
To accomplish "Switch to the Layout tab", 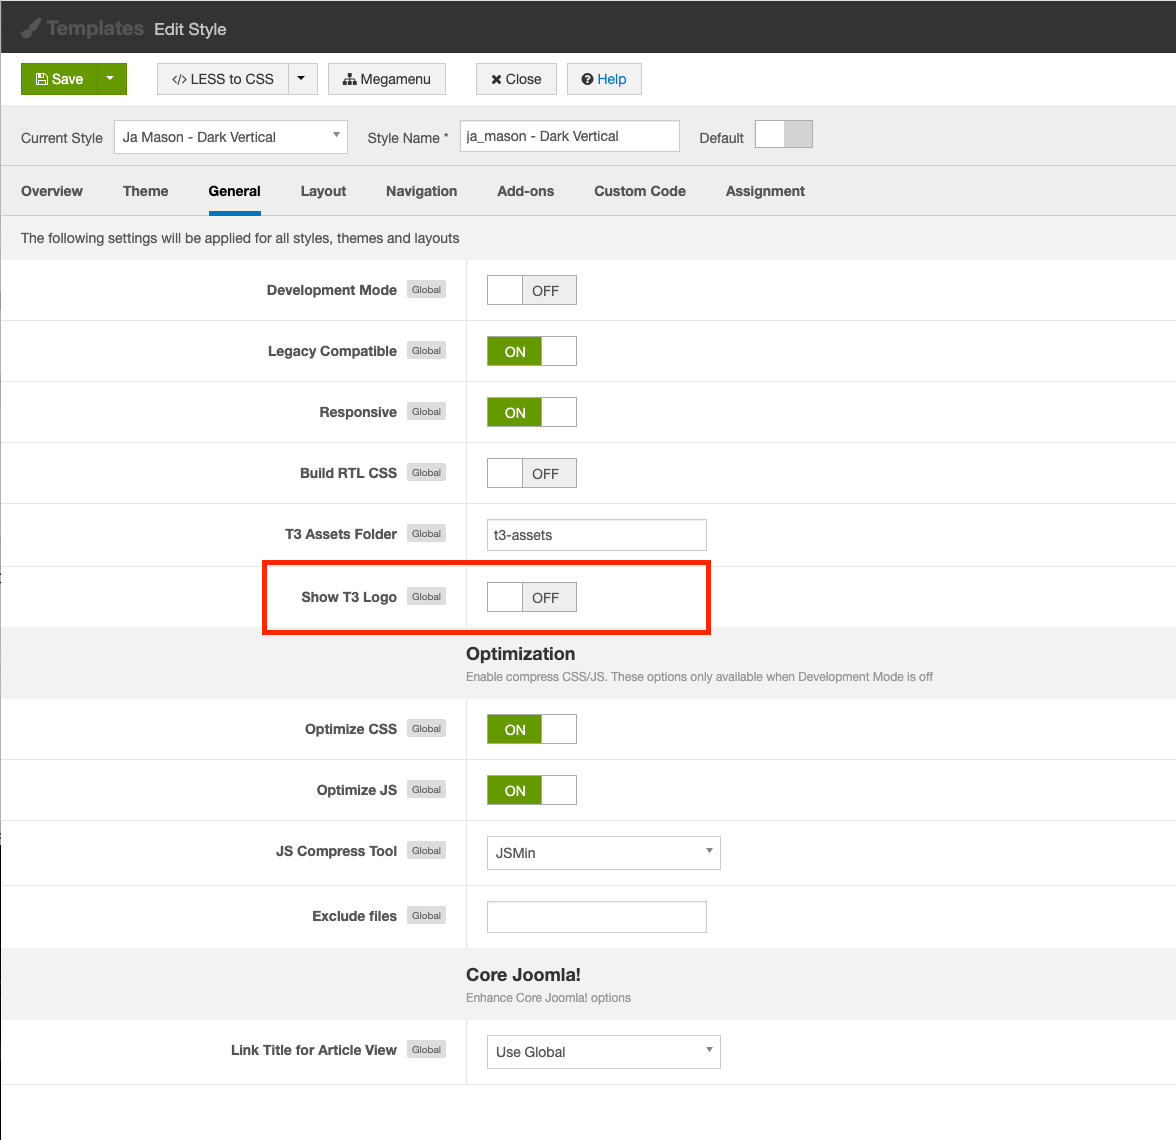I will click(x=323, y=191).
